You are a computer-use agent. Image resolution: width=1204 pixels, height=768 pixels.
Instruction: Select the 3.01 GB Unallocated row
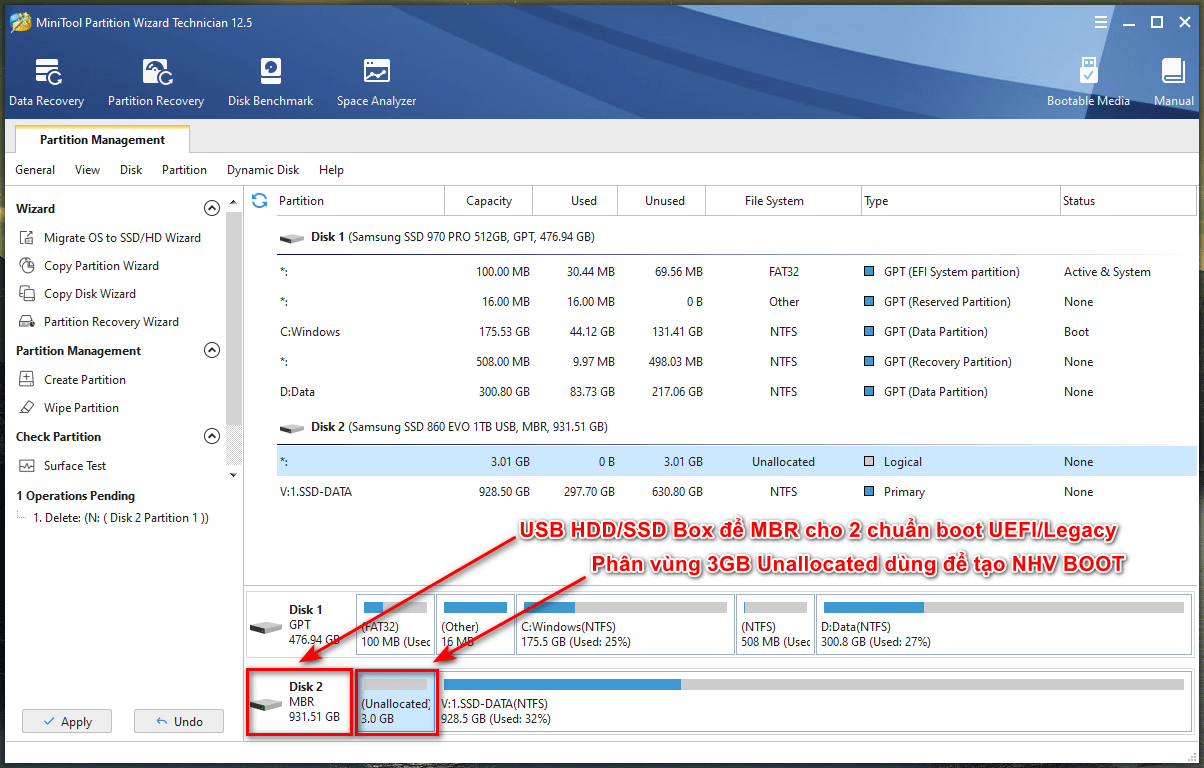tap(736, 462)
